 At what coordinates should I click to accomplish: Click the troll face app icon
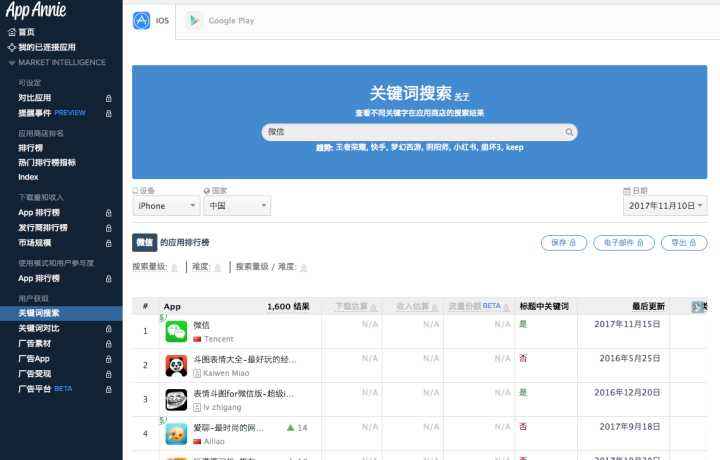pyautogui.click(x=176, y=400)
